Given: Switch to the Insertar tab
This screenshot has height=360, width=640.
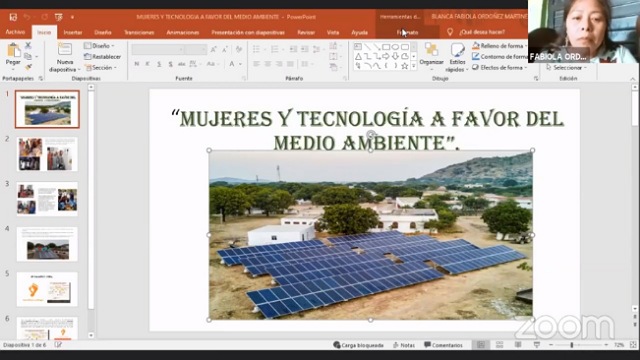Looking at the screenshot, I should (x=73, y=32).
